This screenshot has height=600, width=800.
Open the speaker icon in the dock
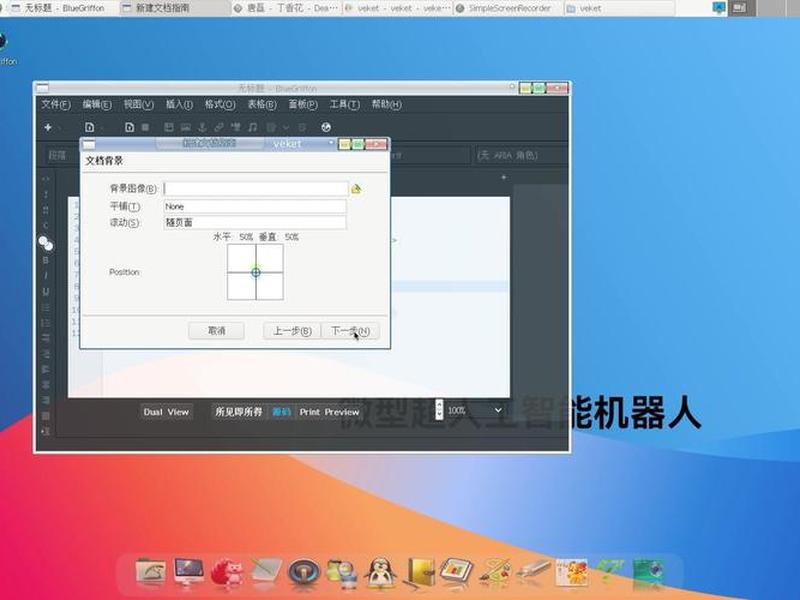coord(304,571)
